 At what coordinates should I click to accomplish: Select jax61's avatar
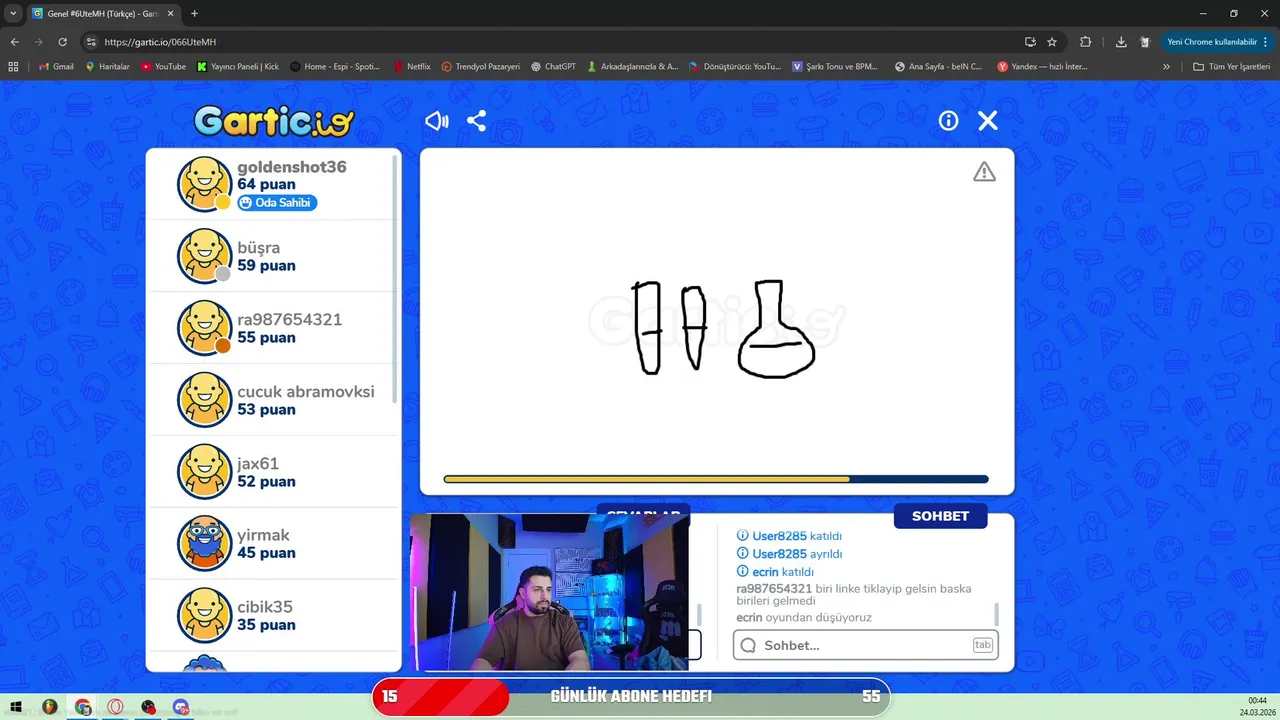click(205, 472)
